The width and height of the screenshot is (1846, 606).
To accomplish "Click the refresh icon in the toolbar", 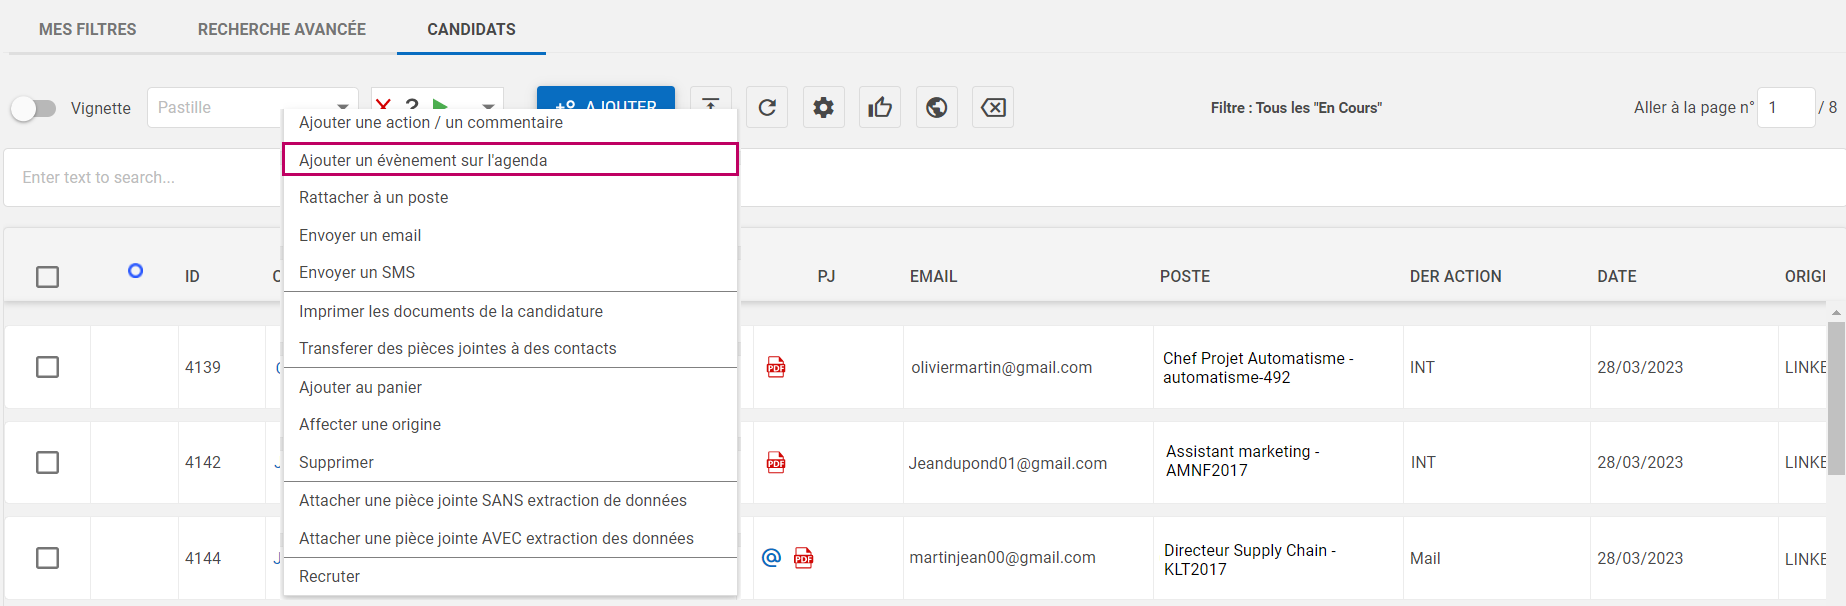I will (x=767, y=107).
